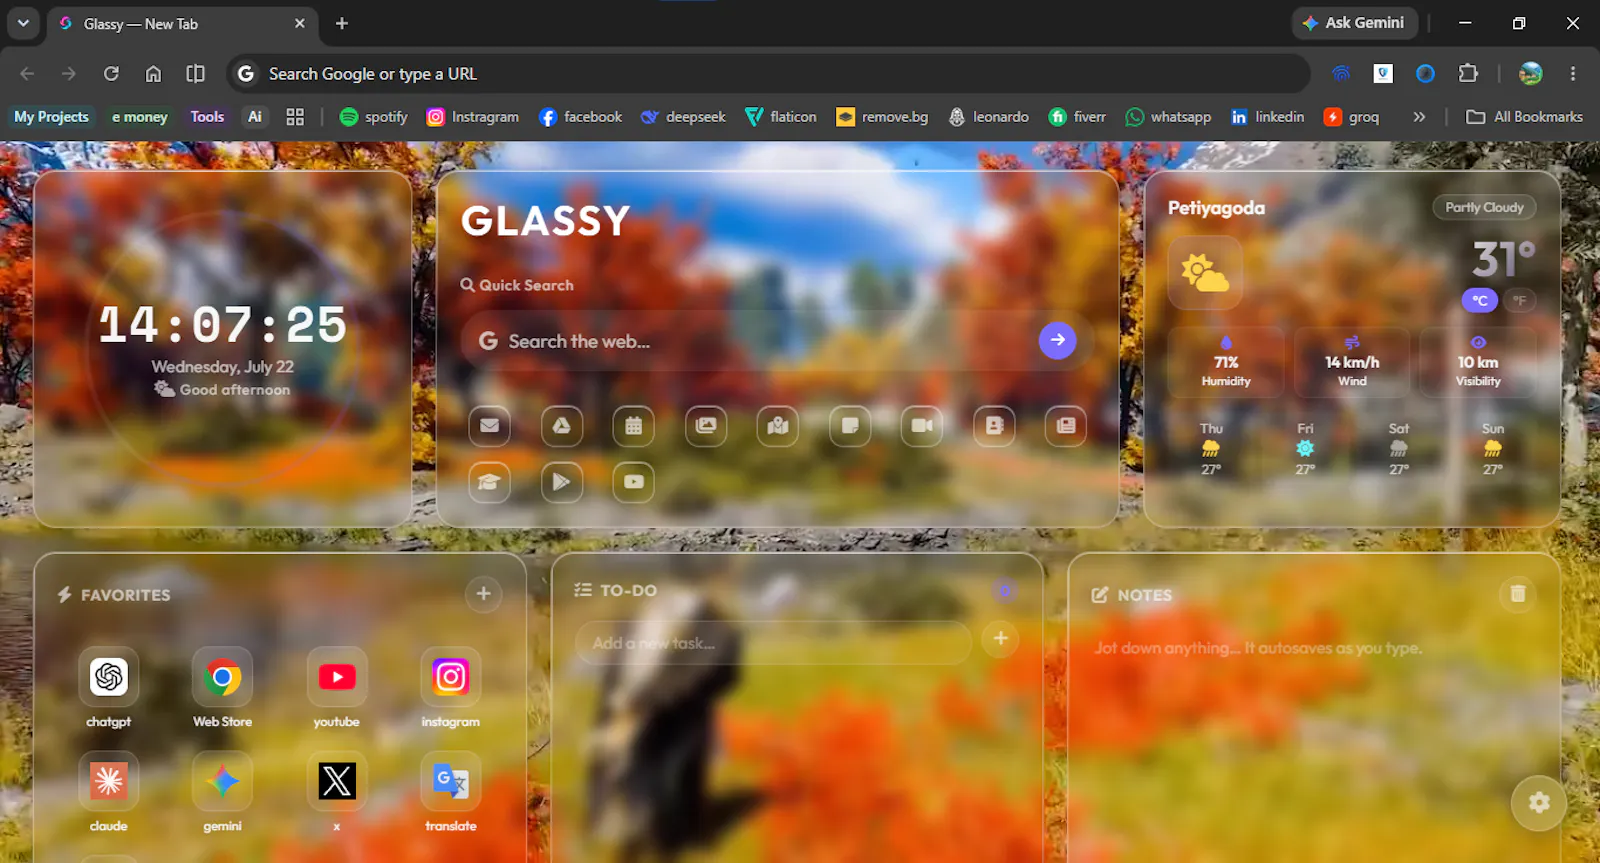Open the My Projects bookmark folder
This screenshot has width=1600, height=863.
(x=51, y=117)
